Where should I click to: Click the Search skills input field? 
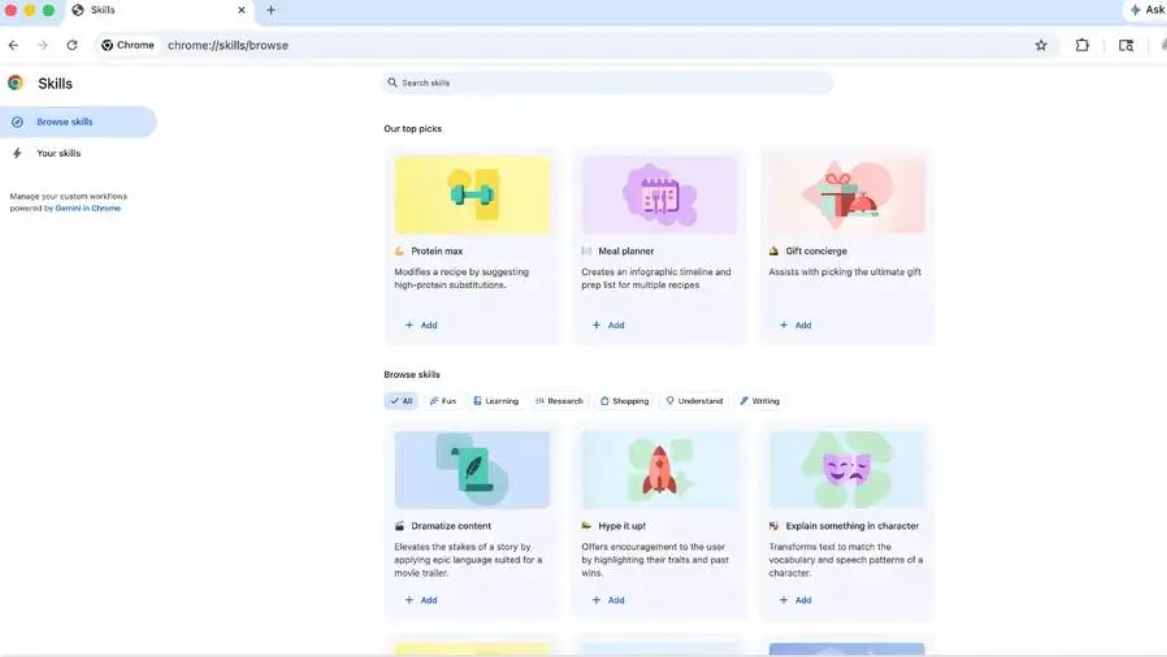pos(610,82)
